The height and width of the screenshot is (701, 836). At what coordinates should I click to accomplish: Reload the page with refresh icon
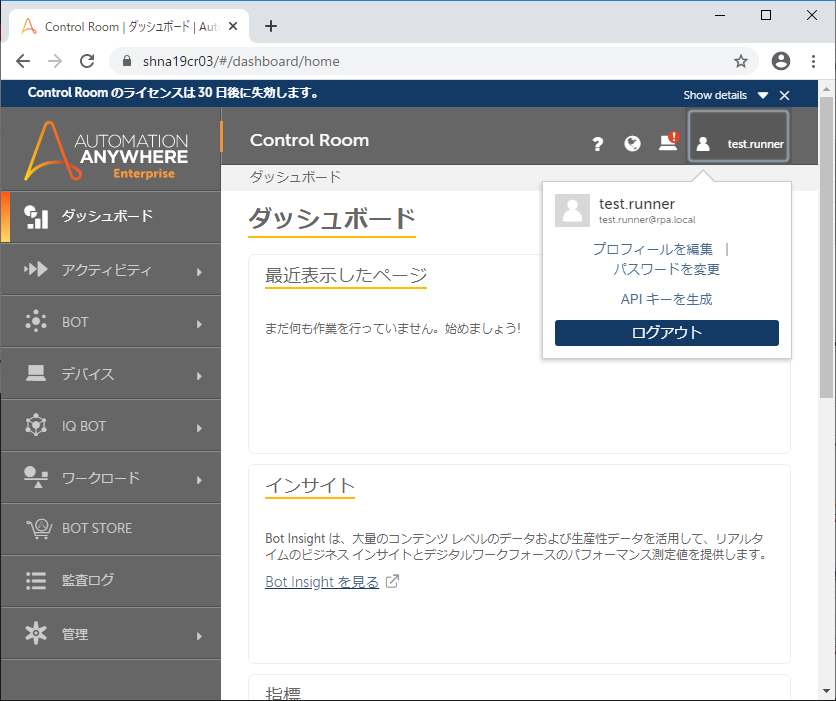point(87,61)
